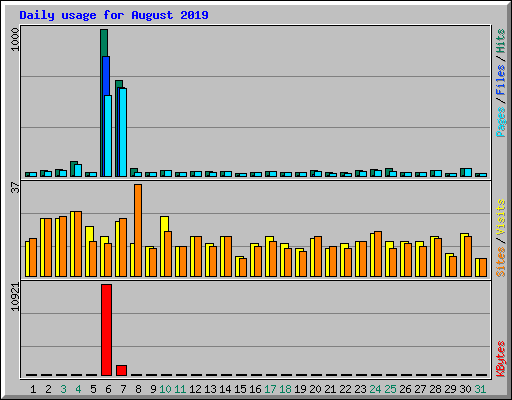Viewport: 512px width, 400px height.
Task: Click the dark green Hits bar on day 6
Action: click(x=104, y=43)
